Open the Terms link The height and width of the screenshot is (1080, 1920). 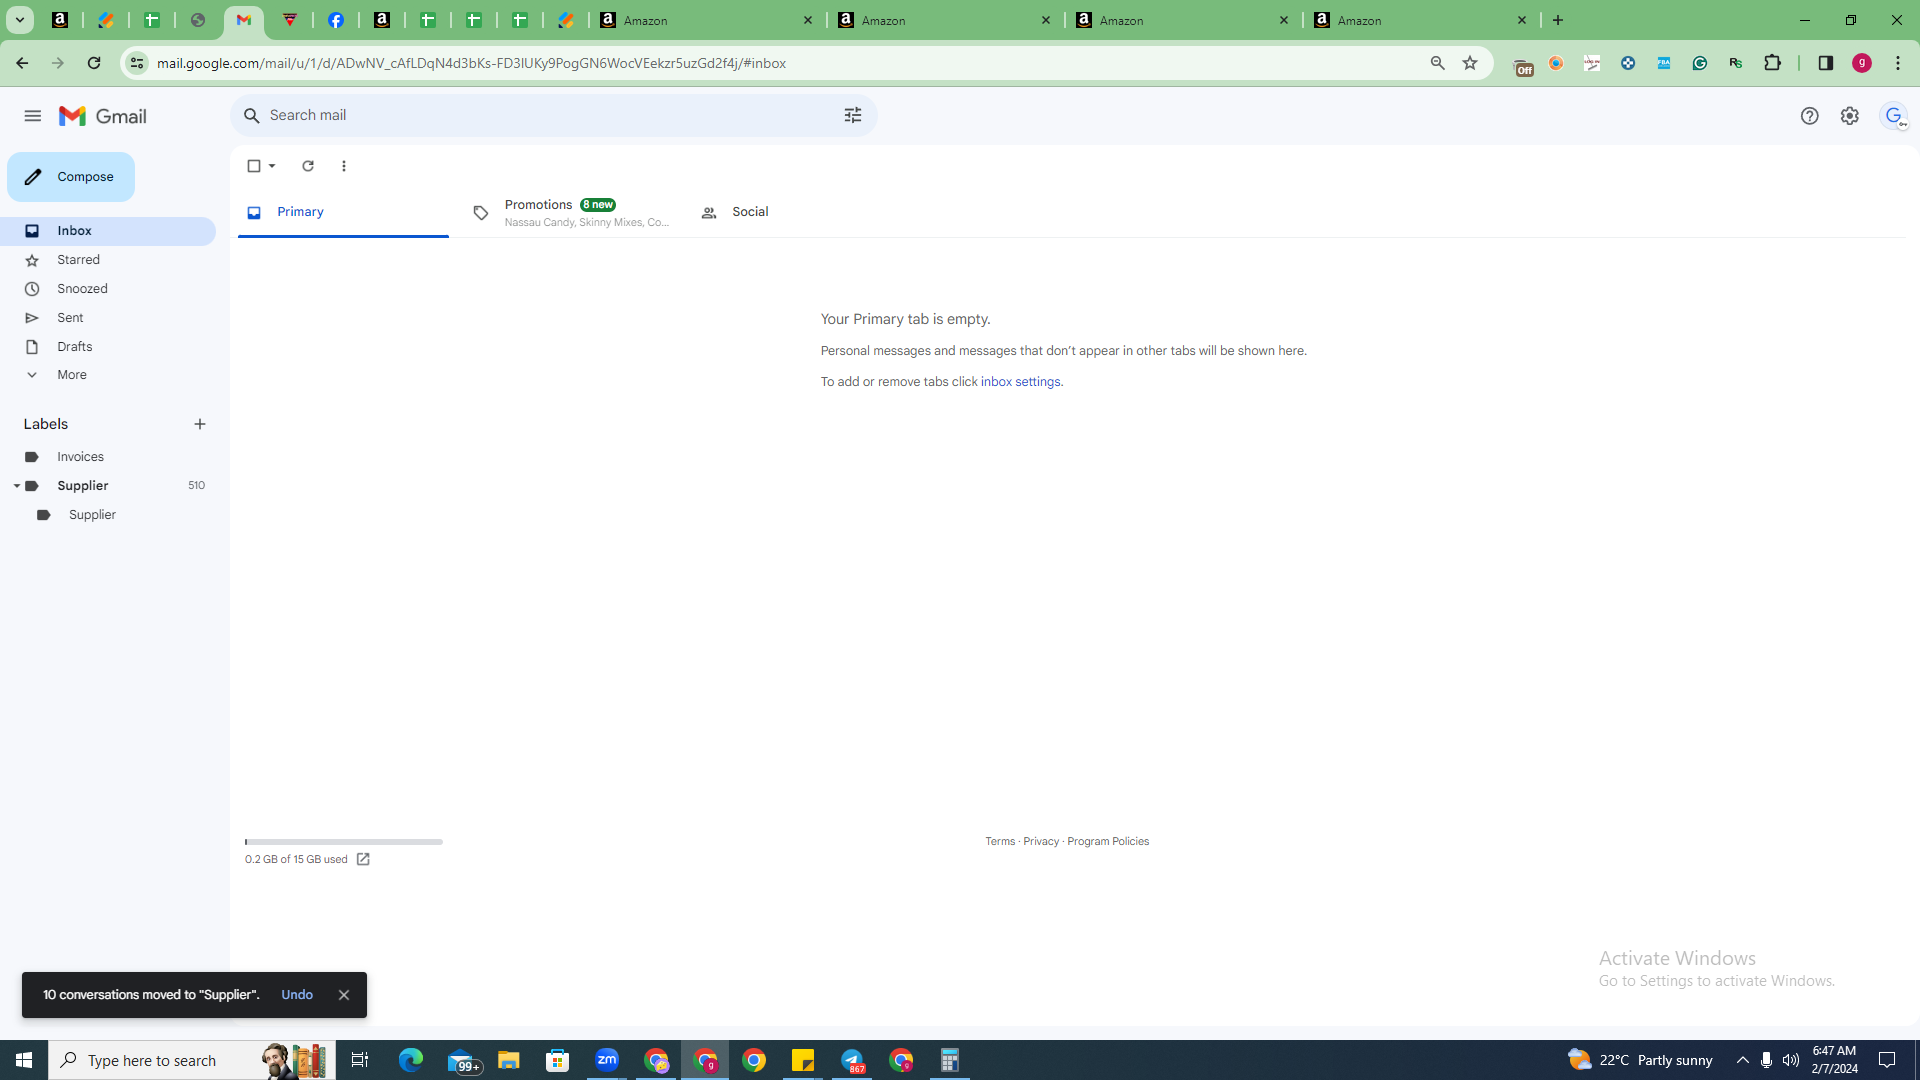click(x=1000, y=841)
